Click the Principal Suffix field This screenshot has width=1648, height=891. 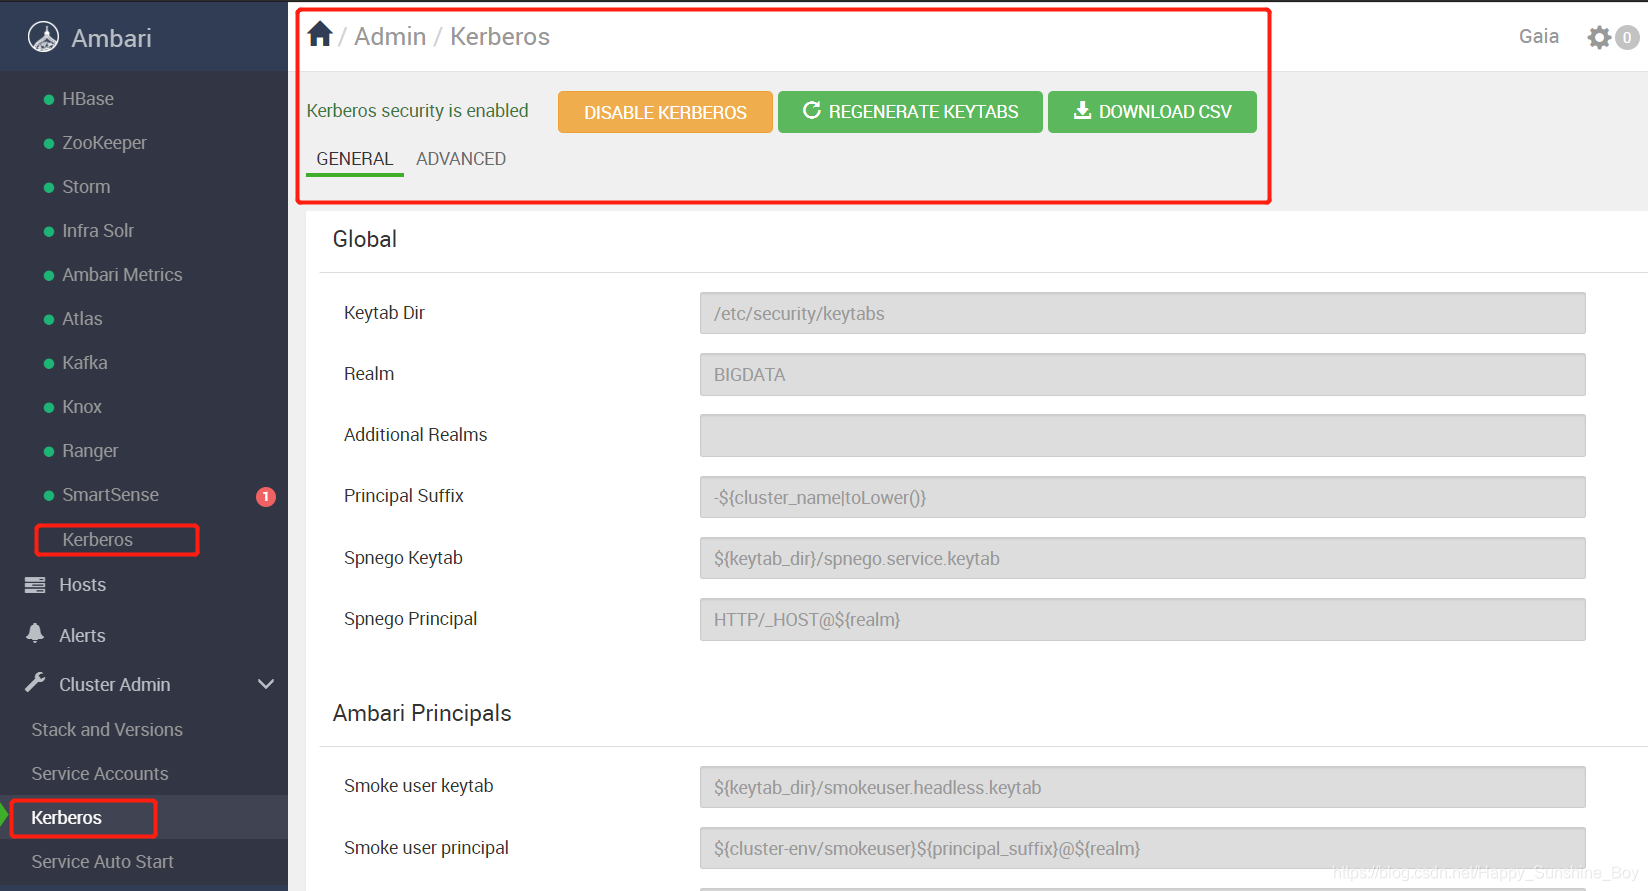(x=1143, y=497)
